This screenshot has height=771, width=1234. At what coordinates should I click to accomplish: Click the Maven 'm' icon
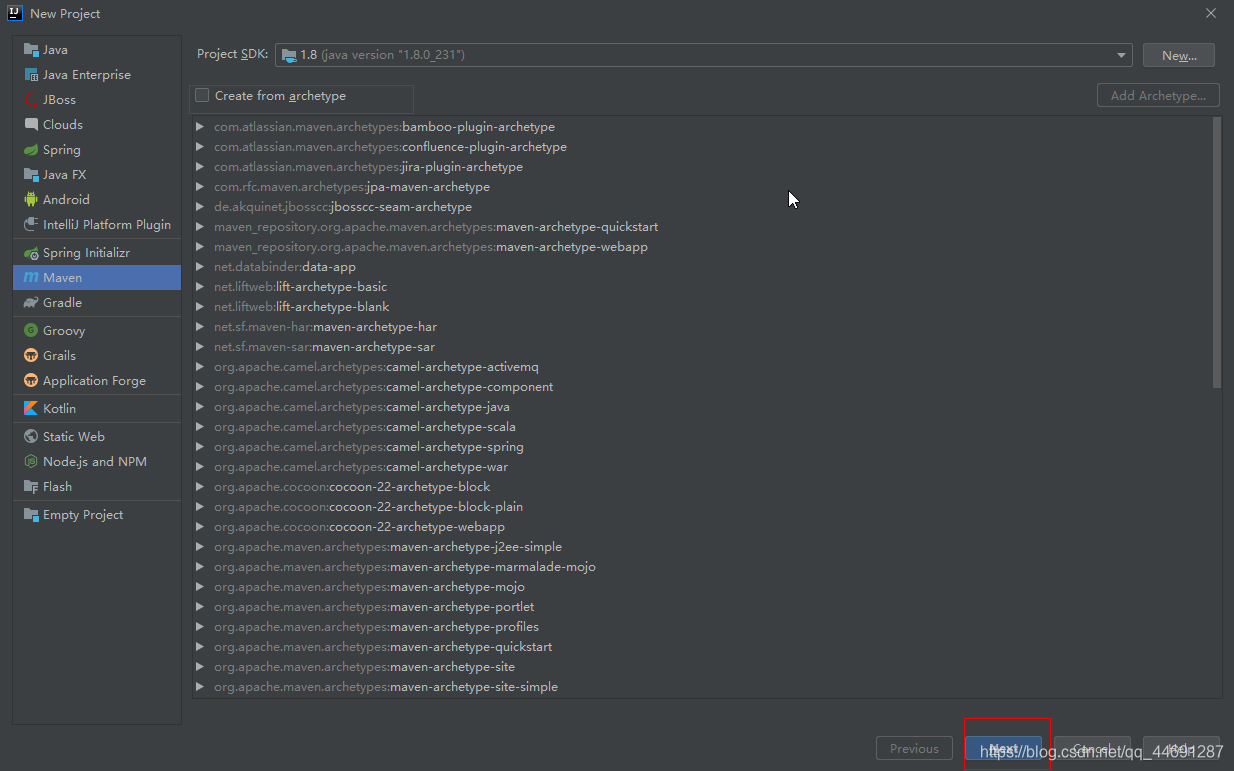pos(31,278)
